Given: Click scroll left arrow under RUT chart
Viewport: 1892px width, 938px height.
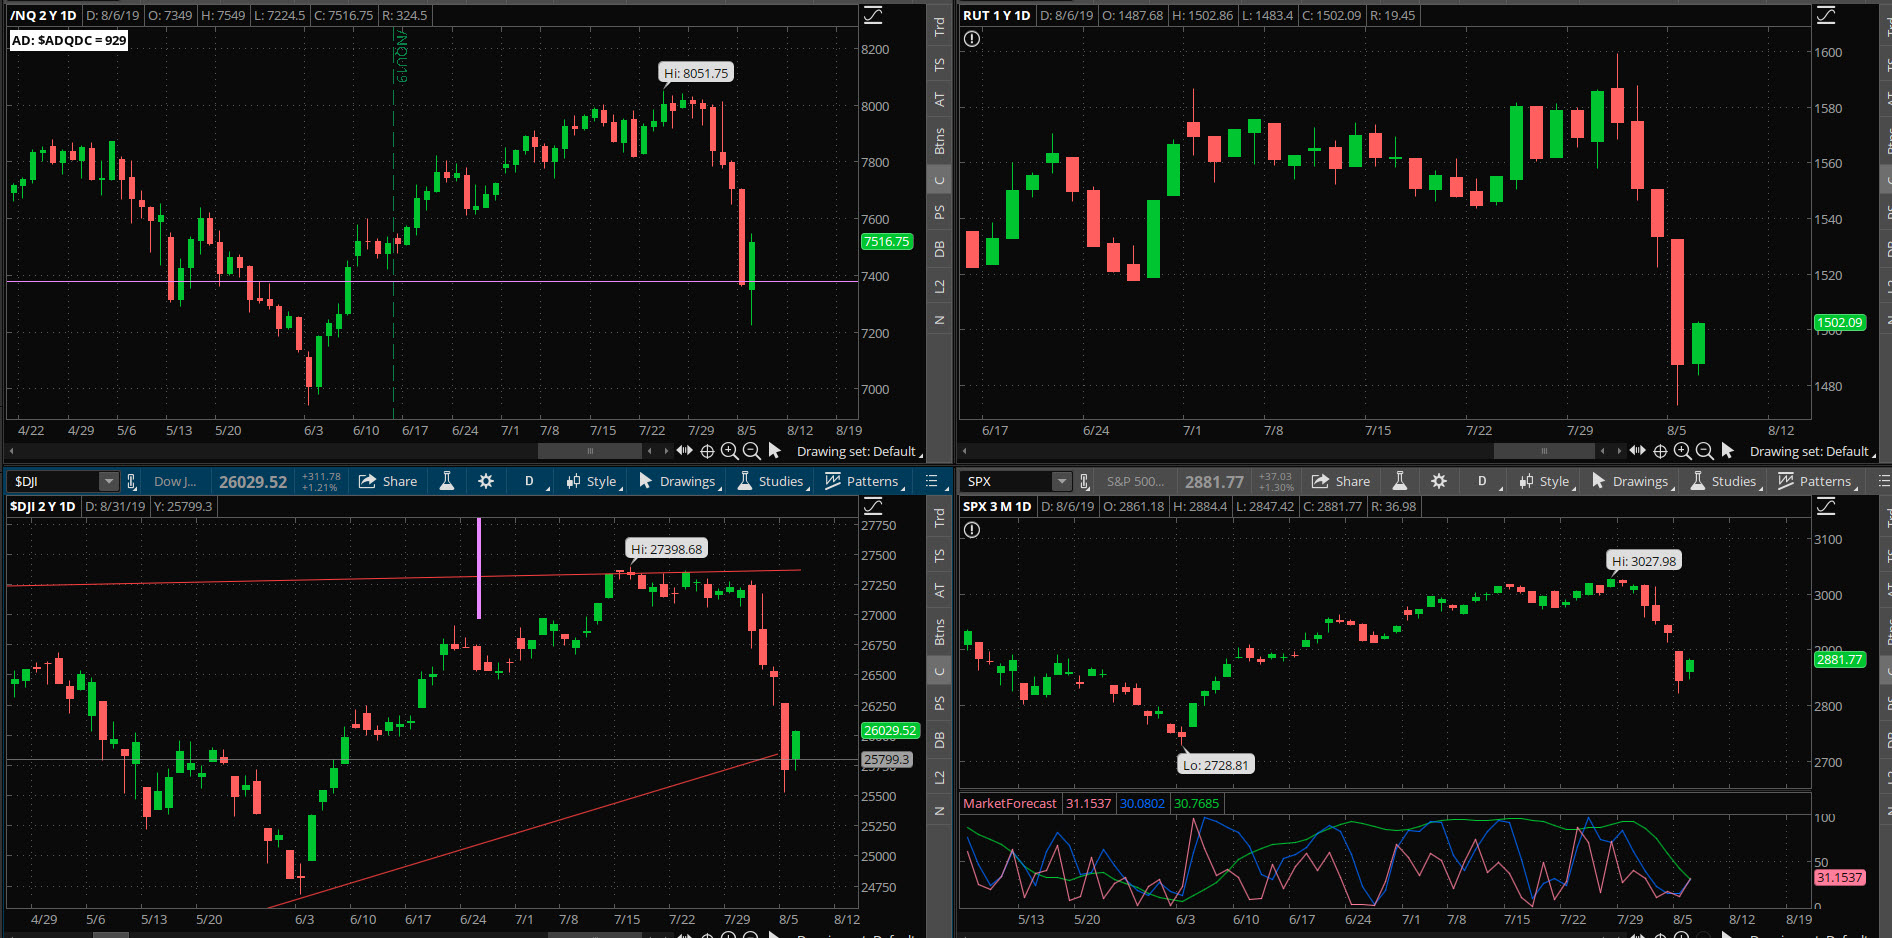Looking at the screenshot, I should point(1603,451).
